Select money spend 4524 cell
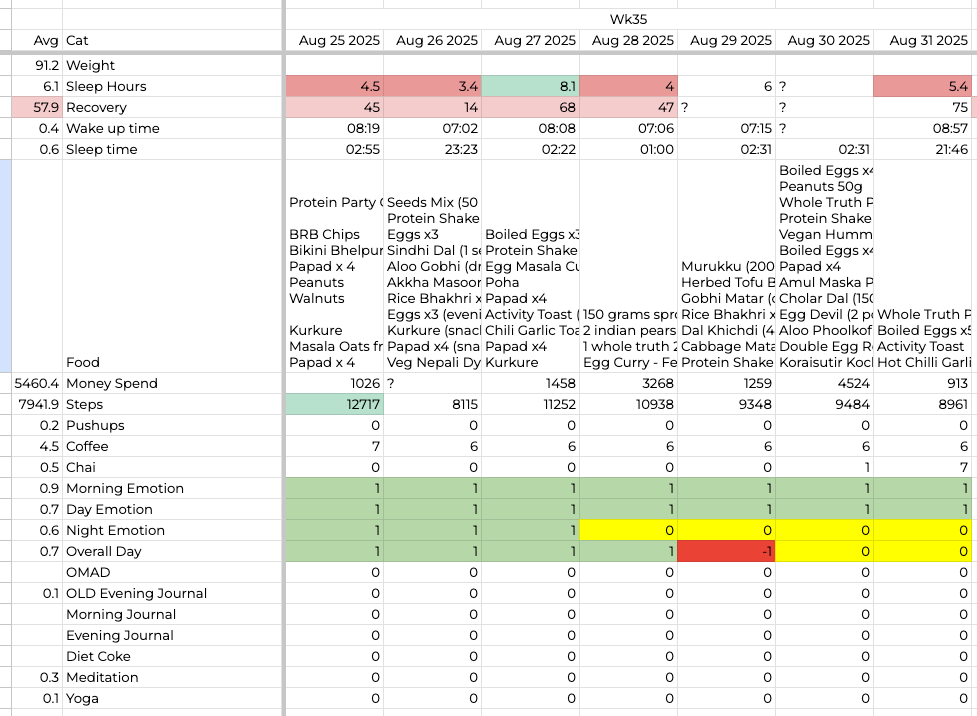977x716 pixels. (824, 383)
